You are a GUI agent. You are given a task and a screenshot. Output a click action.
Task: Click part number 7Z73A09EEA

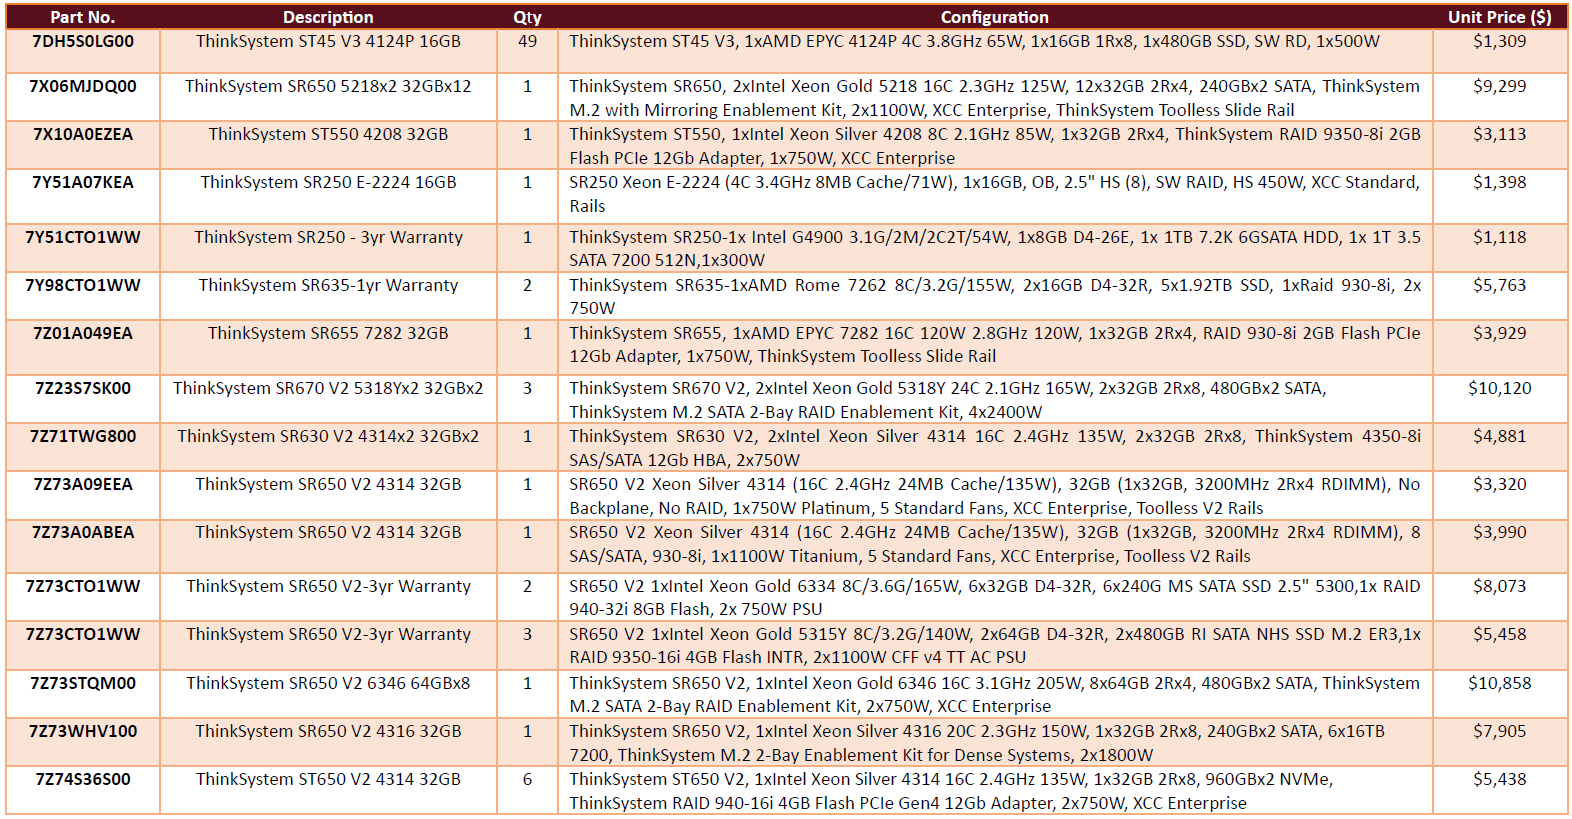tap(83, 484)
